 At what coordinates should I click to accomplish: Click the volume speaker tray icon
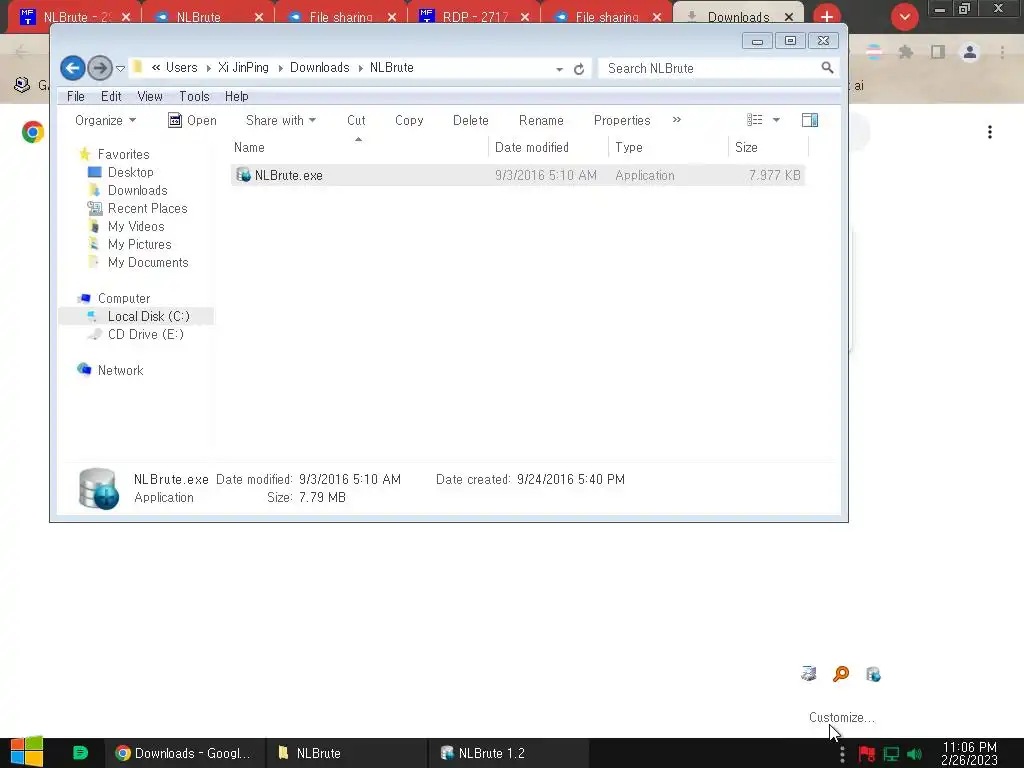click(914, 754)
